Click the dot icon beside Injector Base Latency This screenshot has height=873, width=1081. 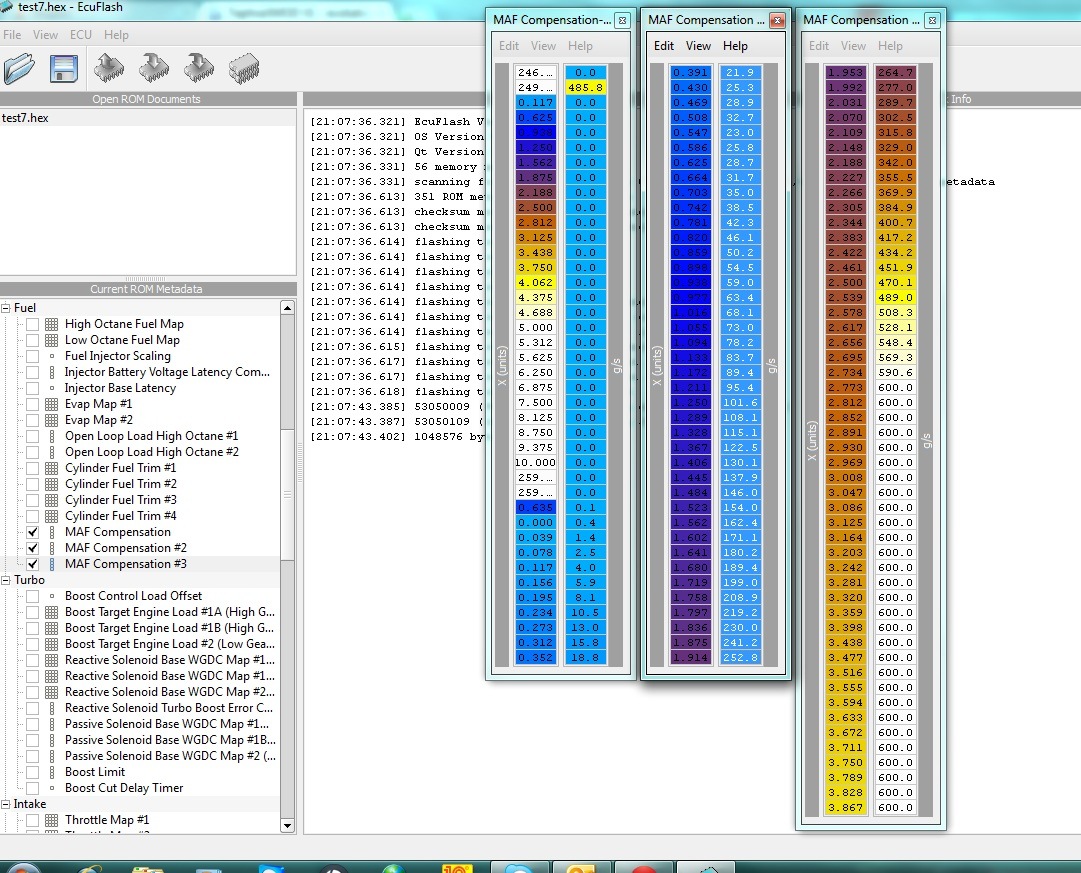tap(52, 388)
